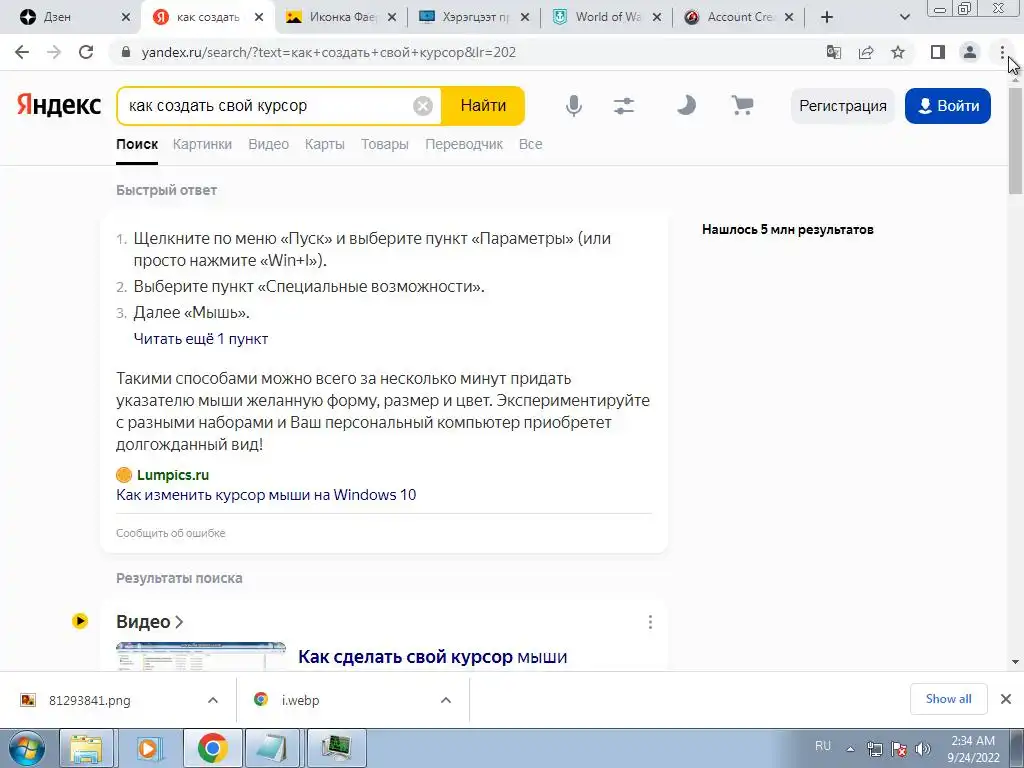Image resolution: width=1024 pixels, height=768 pixels.
Task: Open Windows Explorer from the taskbar
Action: [86, 748]
